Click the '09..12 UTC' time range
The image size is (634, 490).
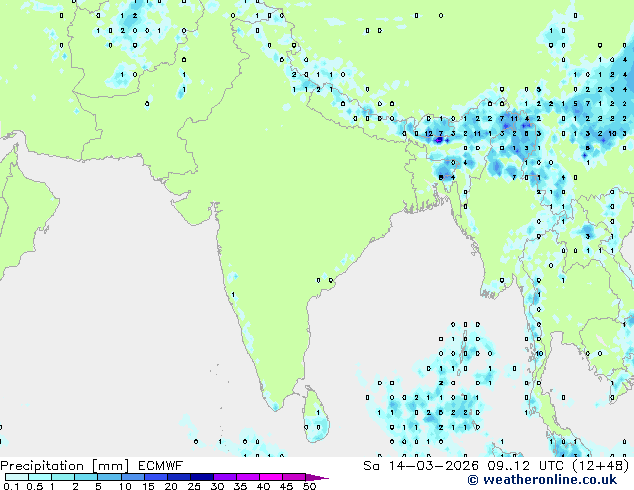click(527, 466)
